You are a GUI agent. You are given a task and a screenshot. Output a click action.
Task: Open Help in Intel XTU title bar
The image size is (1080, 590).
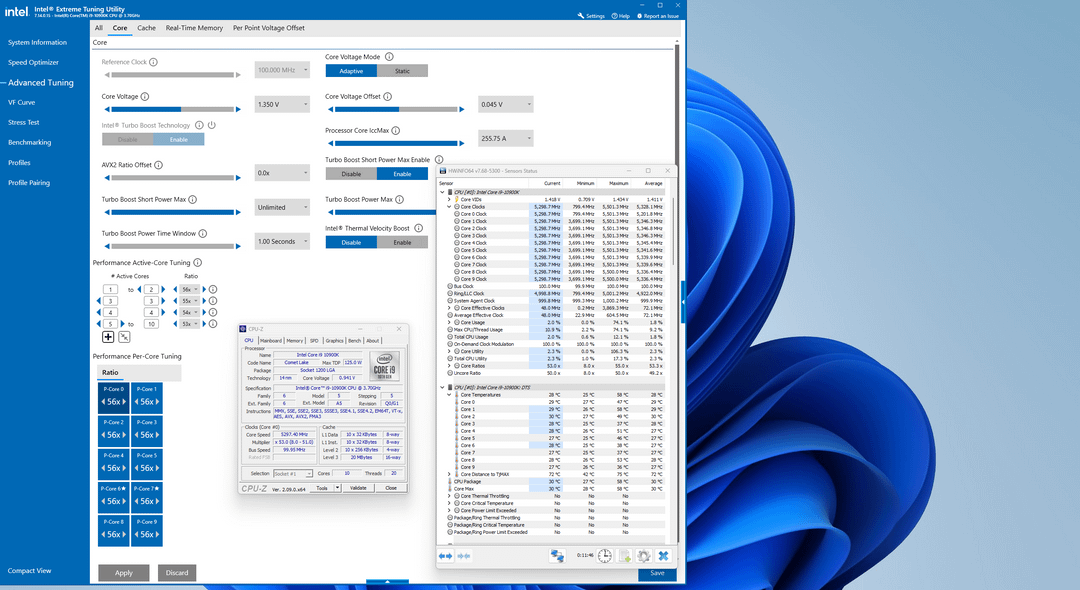pos(621,16)
